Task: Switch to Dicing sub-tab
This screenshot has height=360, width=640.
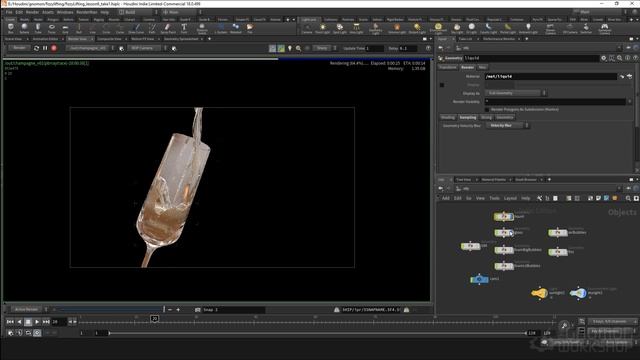Action: coord(486,118)
